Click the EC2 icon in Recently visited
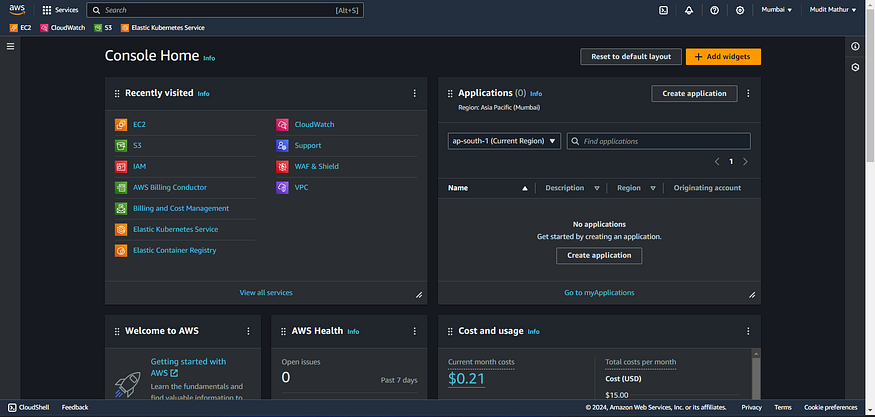The image size is (875, 417). click(x=121, y=124)
